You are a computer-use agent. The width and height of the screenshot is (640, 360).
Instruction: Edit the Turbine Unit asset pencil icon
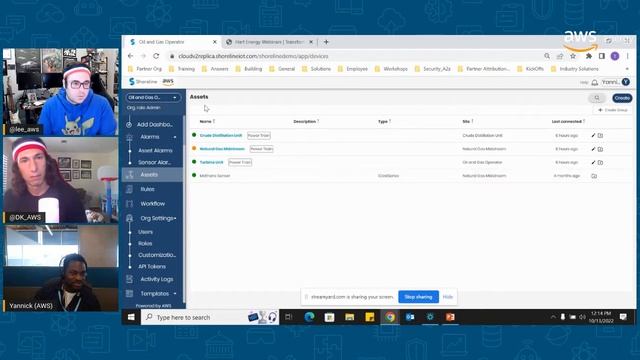[593, 162]
